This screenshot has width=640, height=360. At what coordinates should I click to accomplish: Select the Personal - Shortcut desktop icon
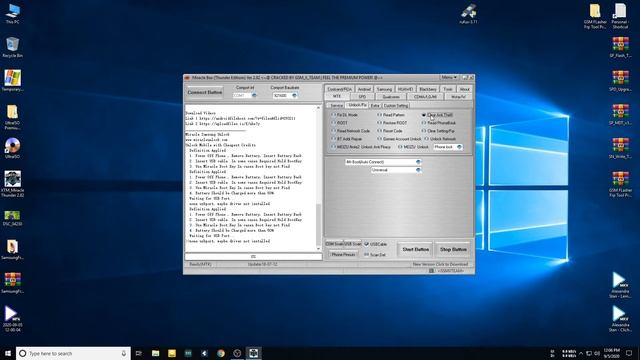click(x=620, y=16)
